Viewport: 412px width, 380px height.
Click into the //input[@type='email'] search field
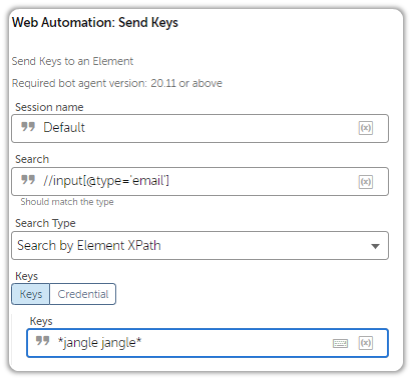point(200,181)
